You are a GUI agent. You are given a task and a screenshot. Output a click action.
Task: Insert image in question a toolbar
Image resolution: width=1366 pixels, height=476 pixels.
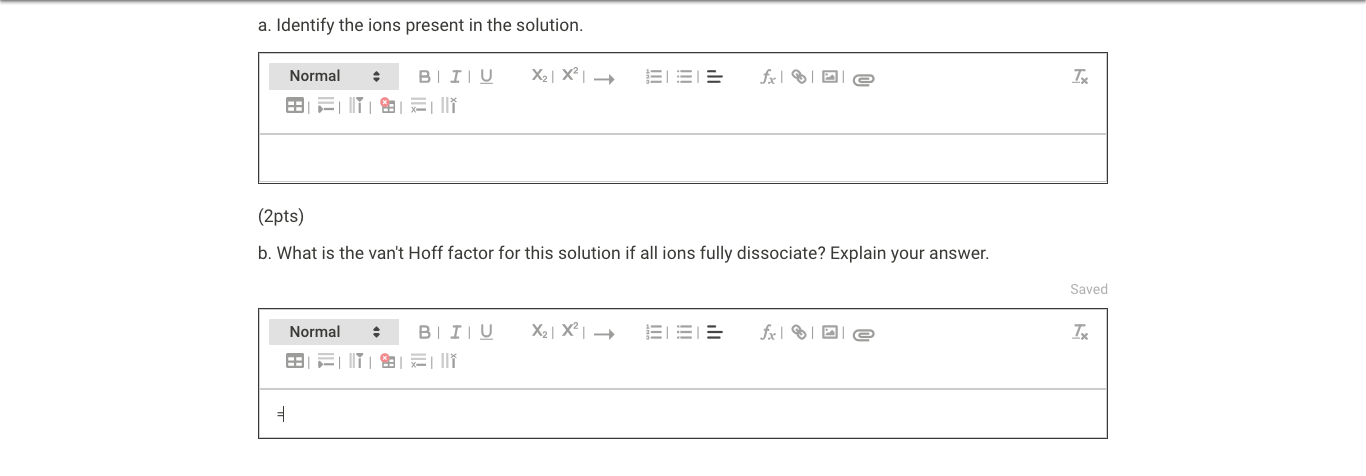coord(830,77)
